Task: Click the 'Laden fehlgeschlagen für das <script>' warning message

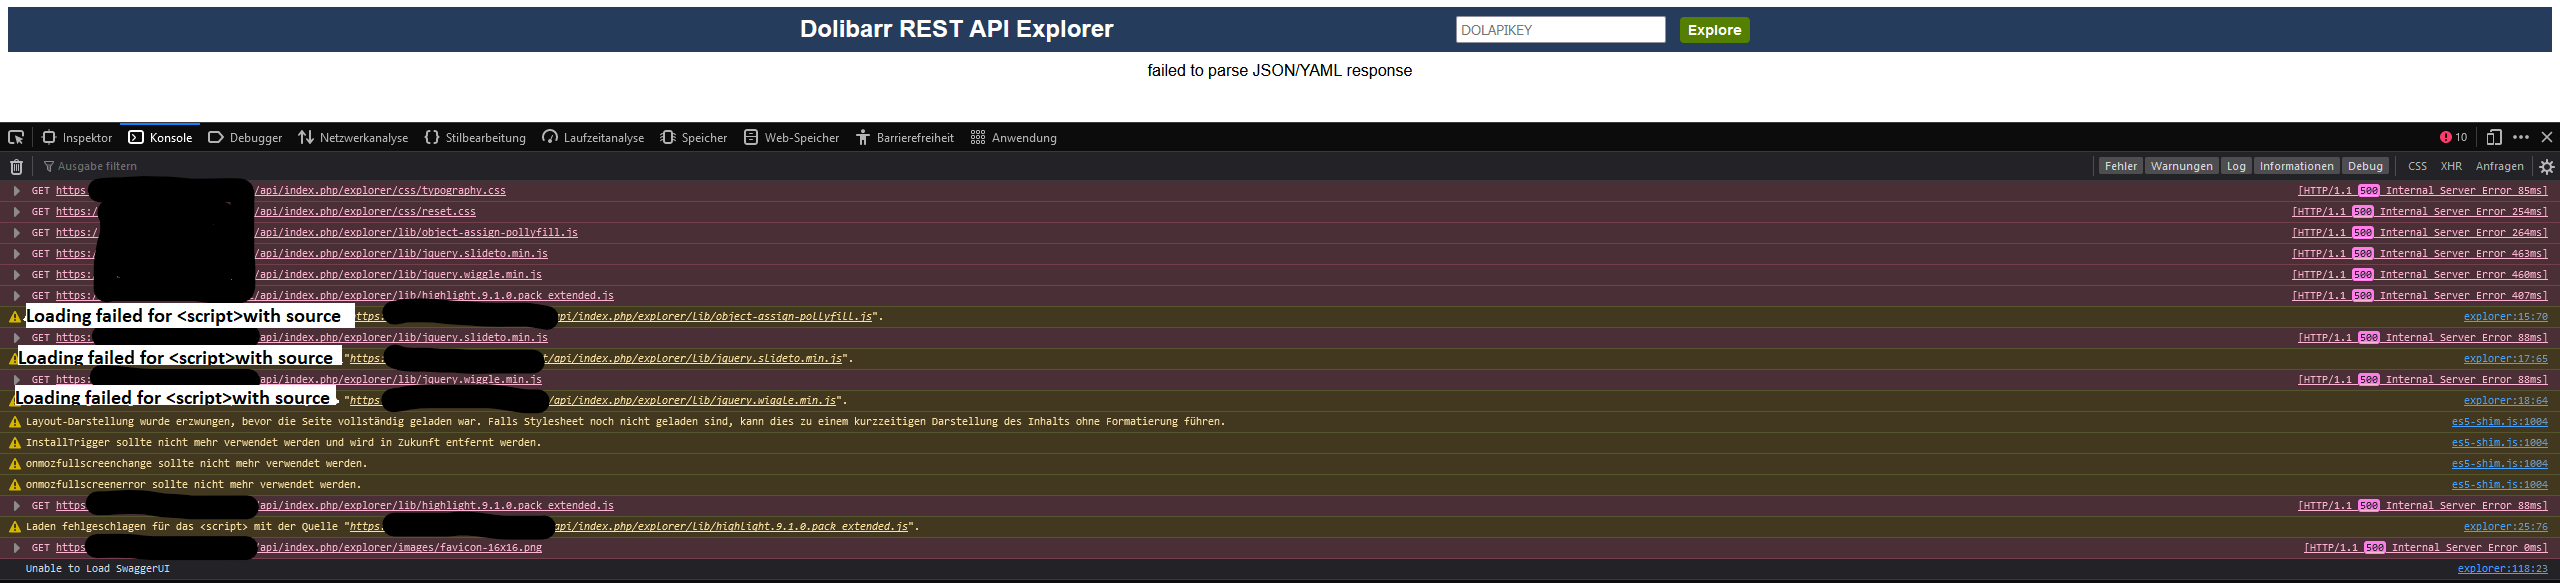Action: click(472, 526)
